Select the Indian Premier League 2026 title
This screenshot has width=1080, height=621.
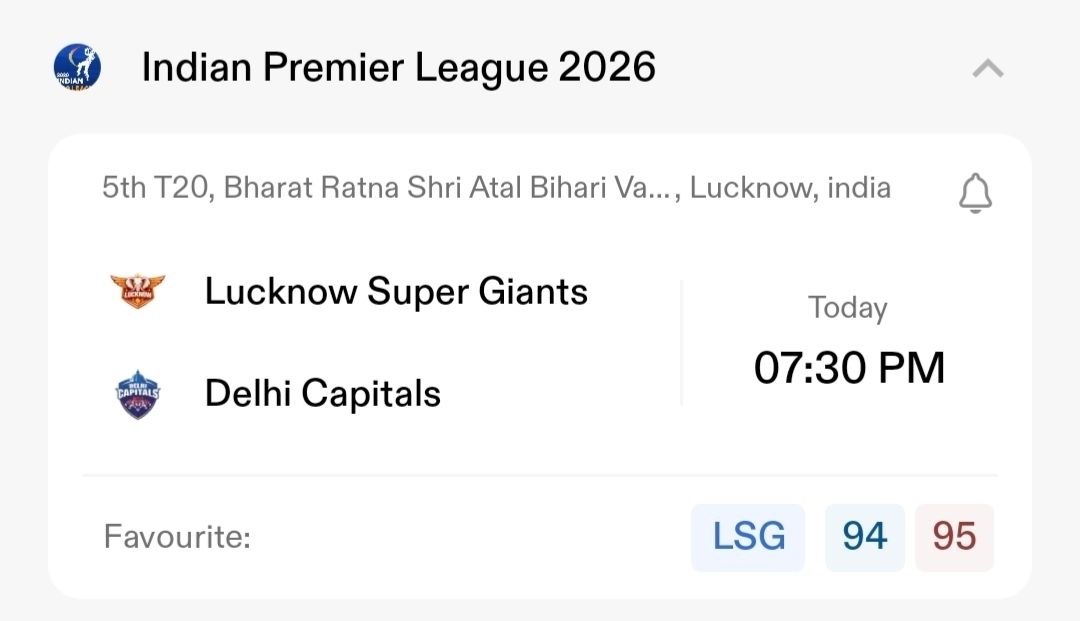398,68
